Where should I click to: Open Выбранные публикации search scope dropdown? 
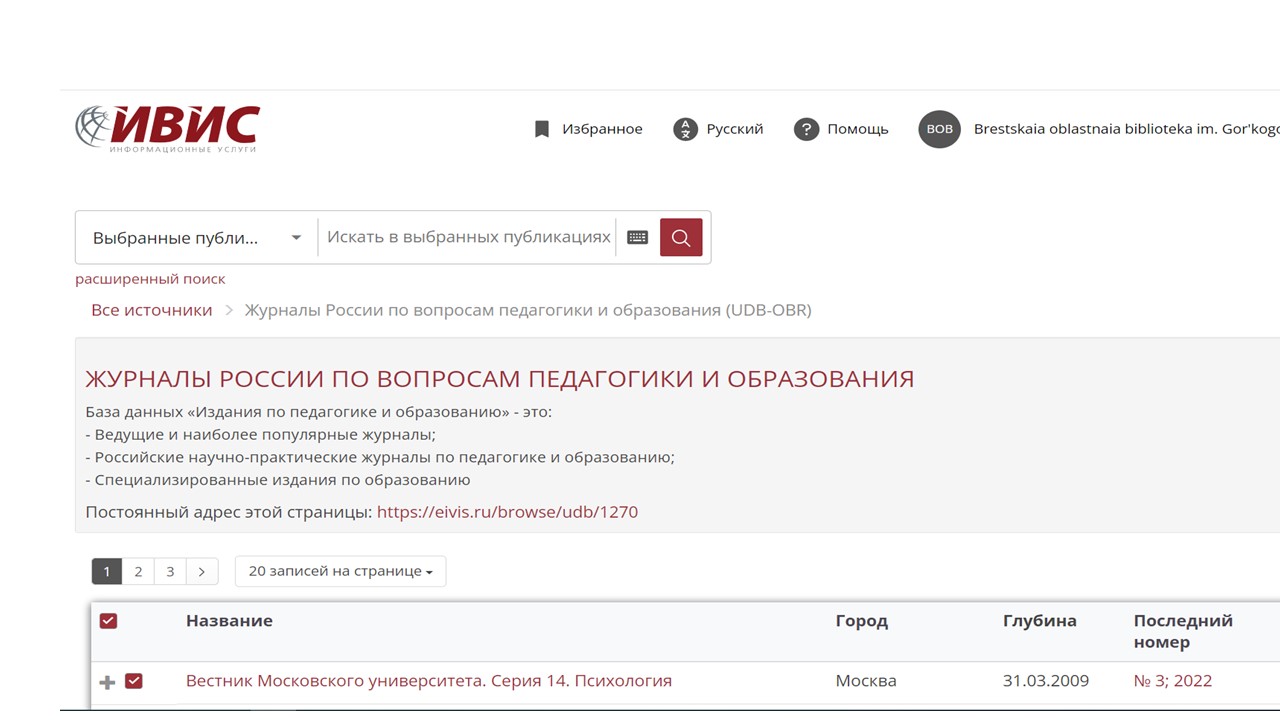tap(197, 238)
